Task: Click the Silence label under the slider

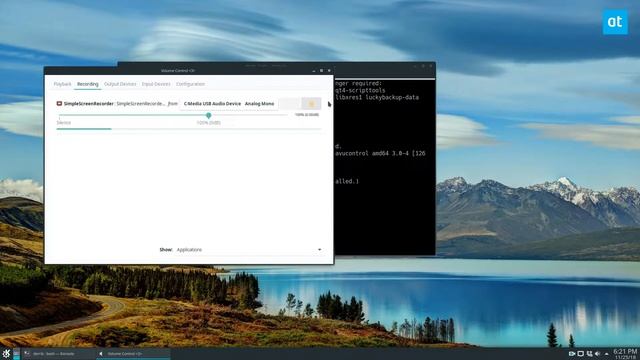Action: point(64,122)
